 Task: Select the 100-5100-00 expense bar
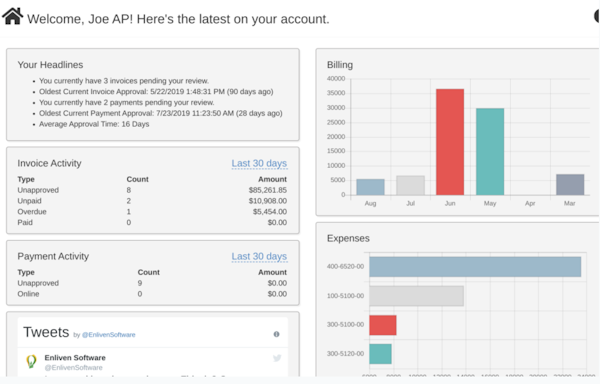(x=416, y=296)
